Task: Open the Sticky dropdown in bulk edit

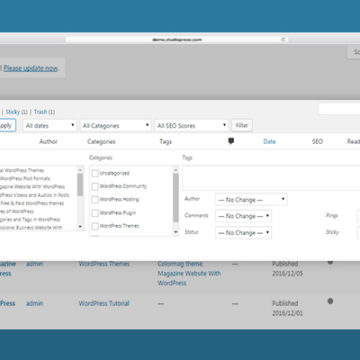Action: pyautogui.click(x=358, y=233)
